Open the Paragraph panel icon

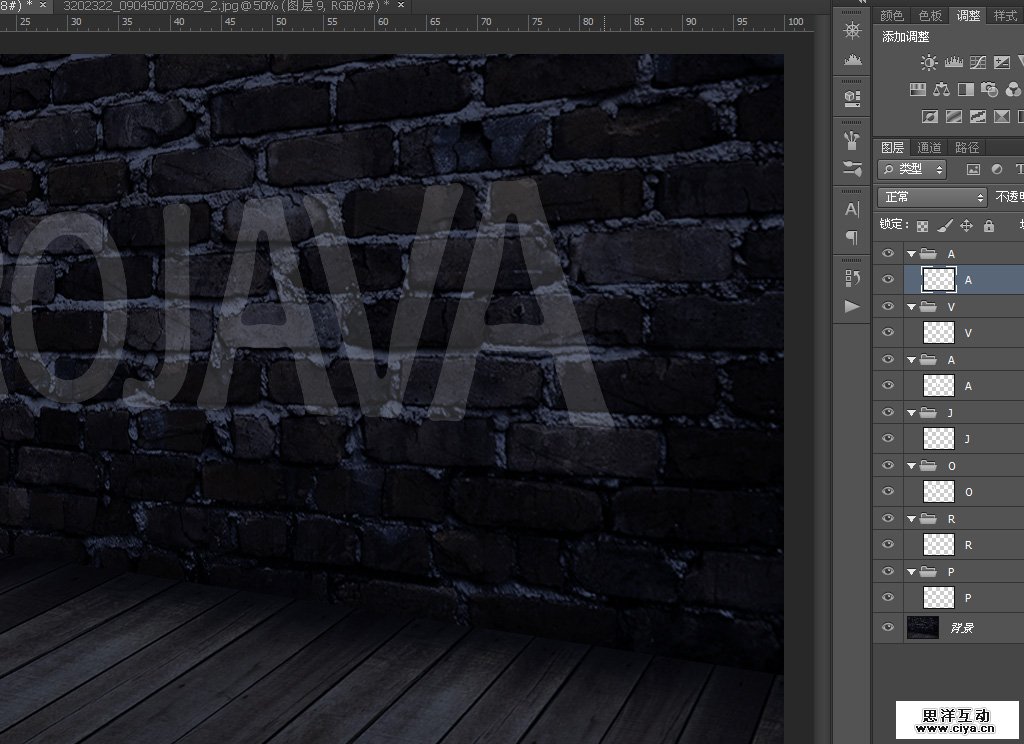click(852, 237)
